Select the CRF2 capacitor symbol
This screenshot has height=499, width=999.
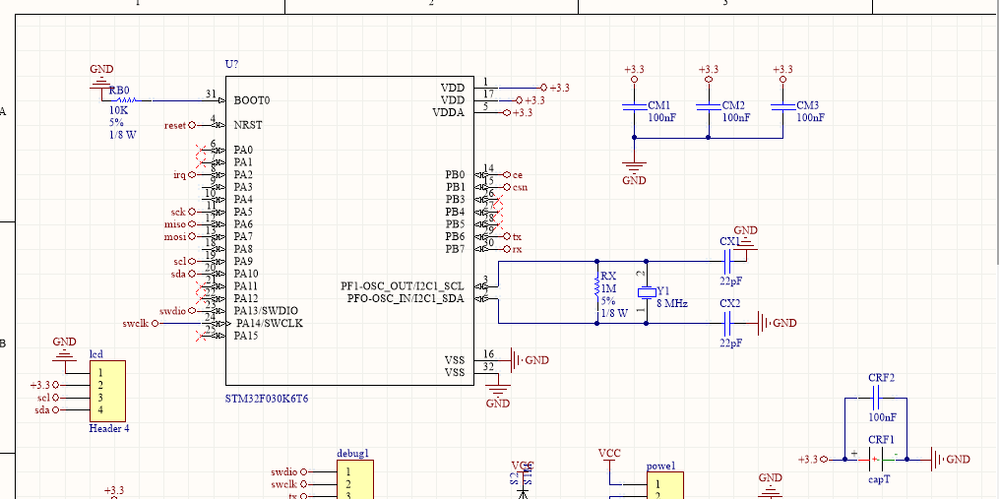(875, 399)
